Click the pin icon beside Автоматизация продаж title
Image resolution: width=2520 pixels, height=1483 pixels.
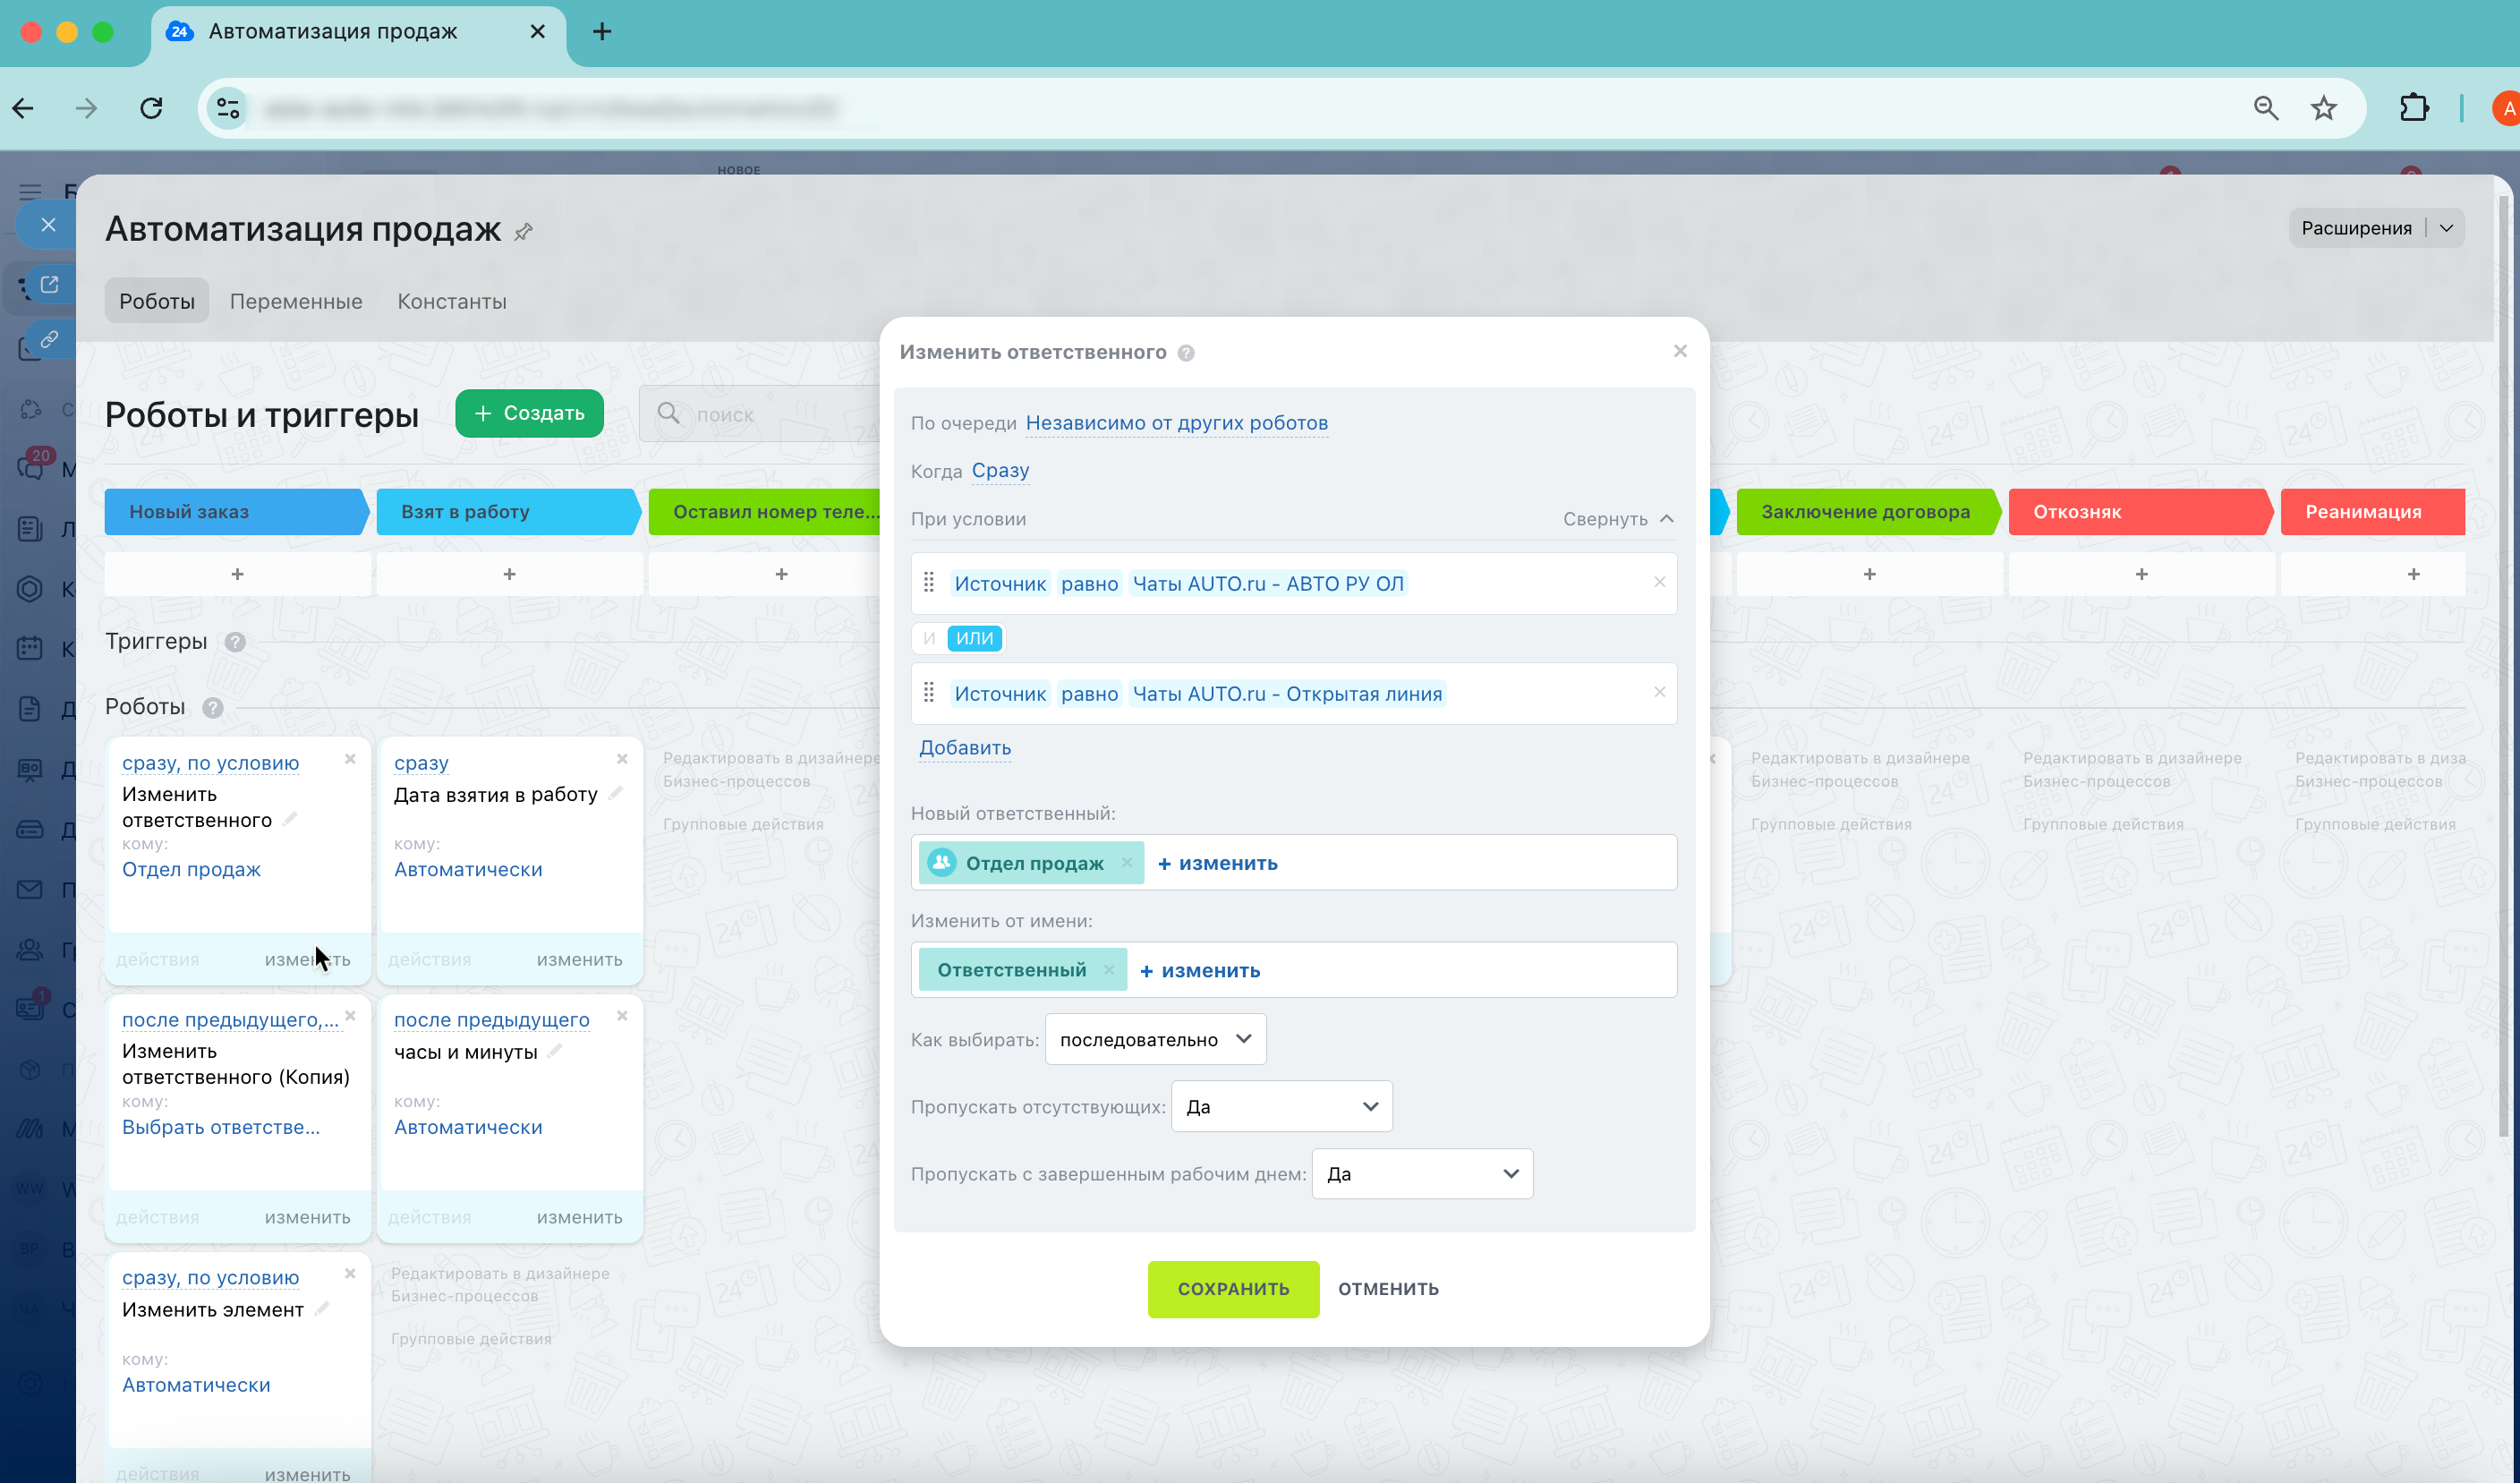pyautogui.click(x=523, y=232)
